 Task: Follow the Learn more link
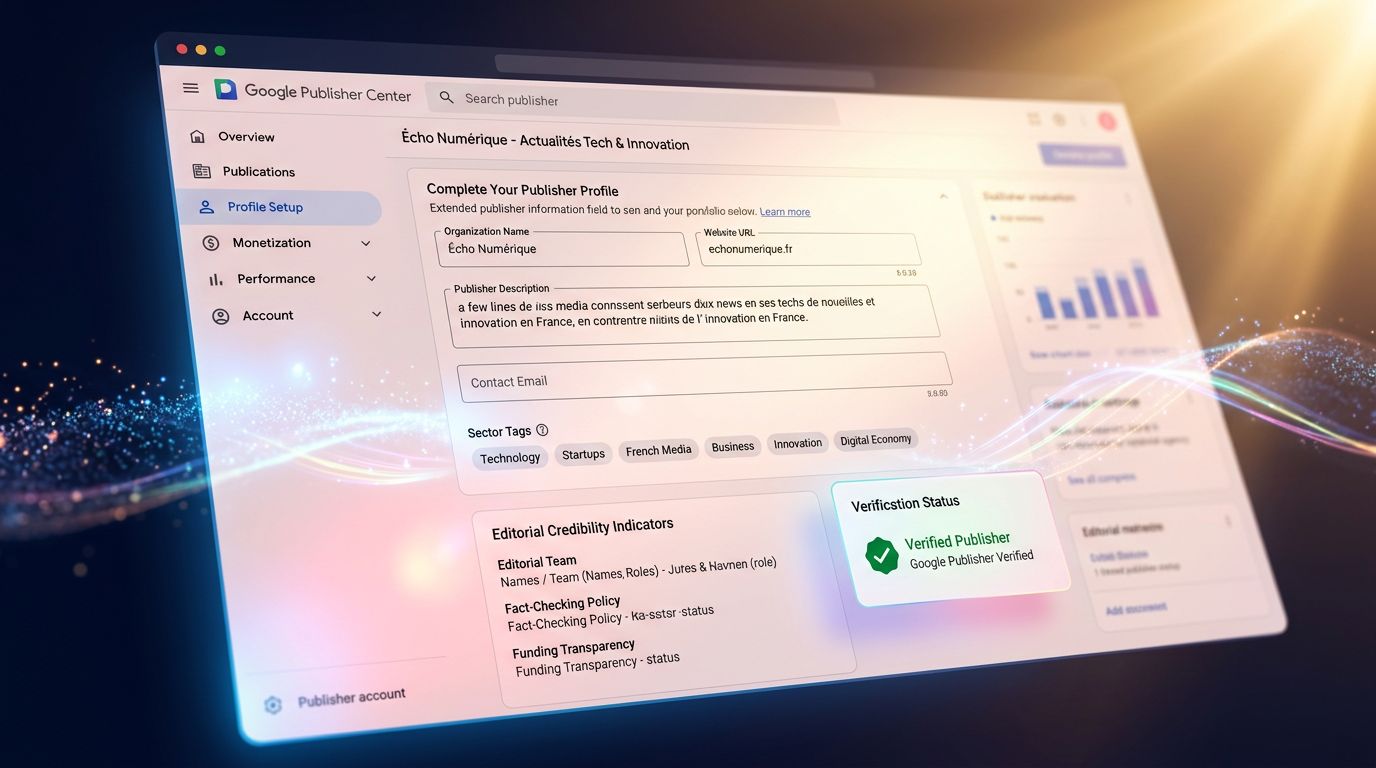click(x=785, y=212)
